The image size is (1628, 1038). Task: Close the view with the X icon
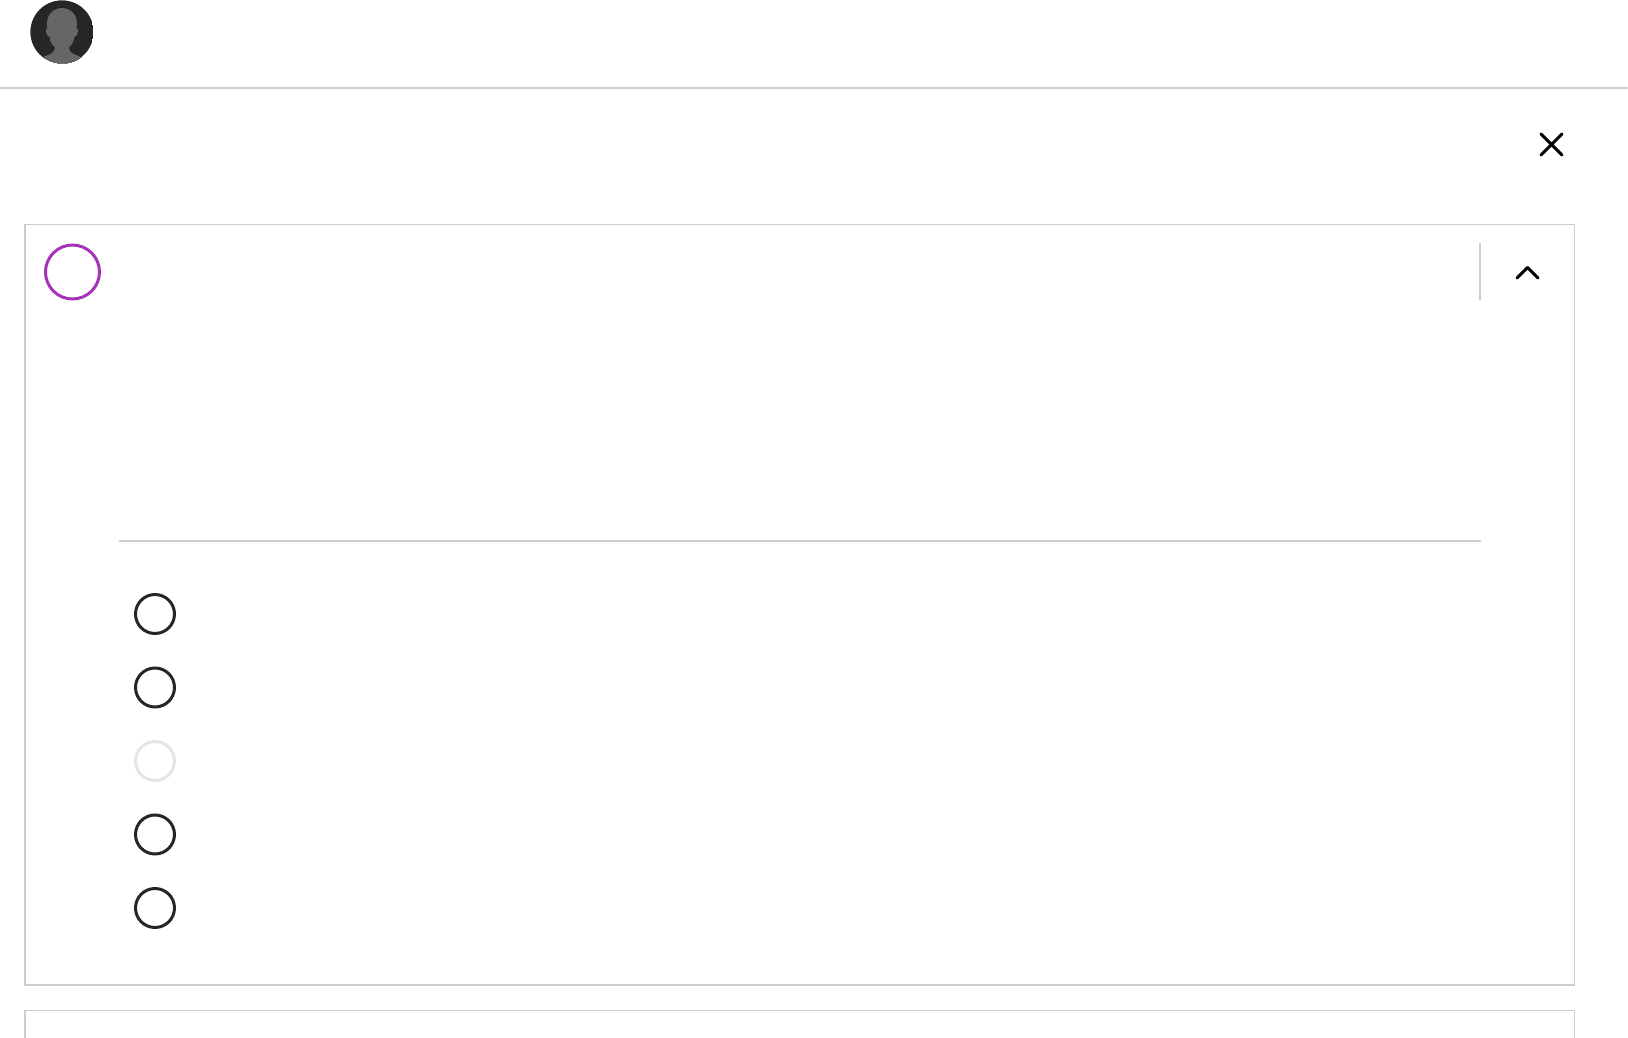tap(1551, 145)
